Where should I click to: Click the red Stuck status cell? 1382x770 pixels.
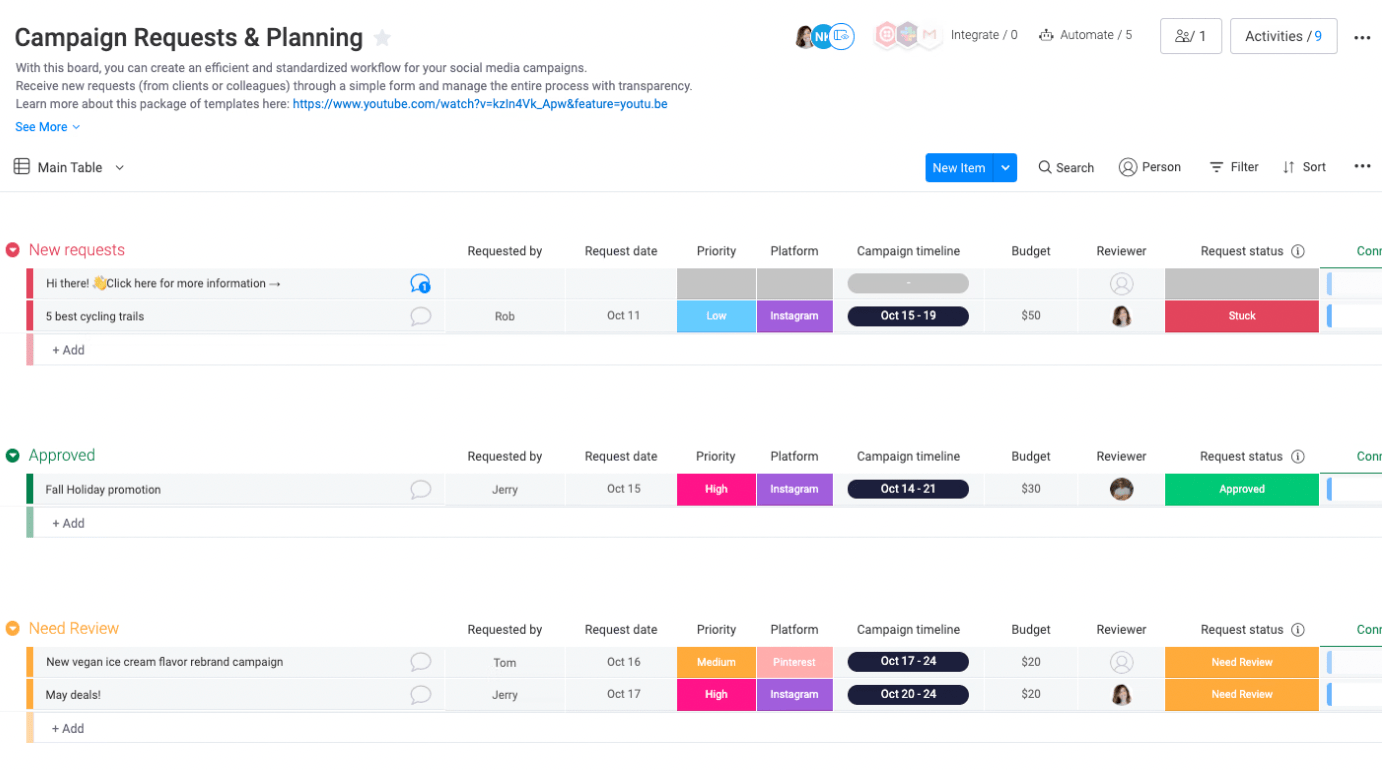(1241, 316)
